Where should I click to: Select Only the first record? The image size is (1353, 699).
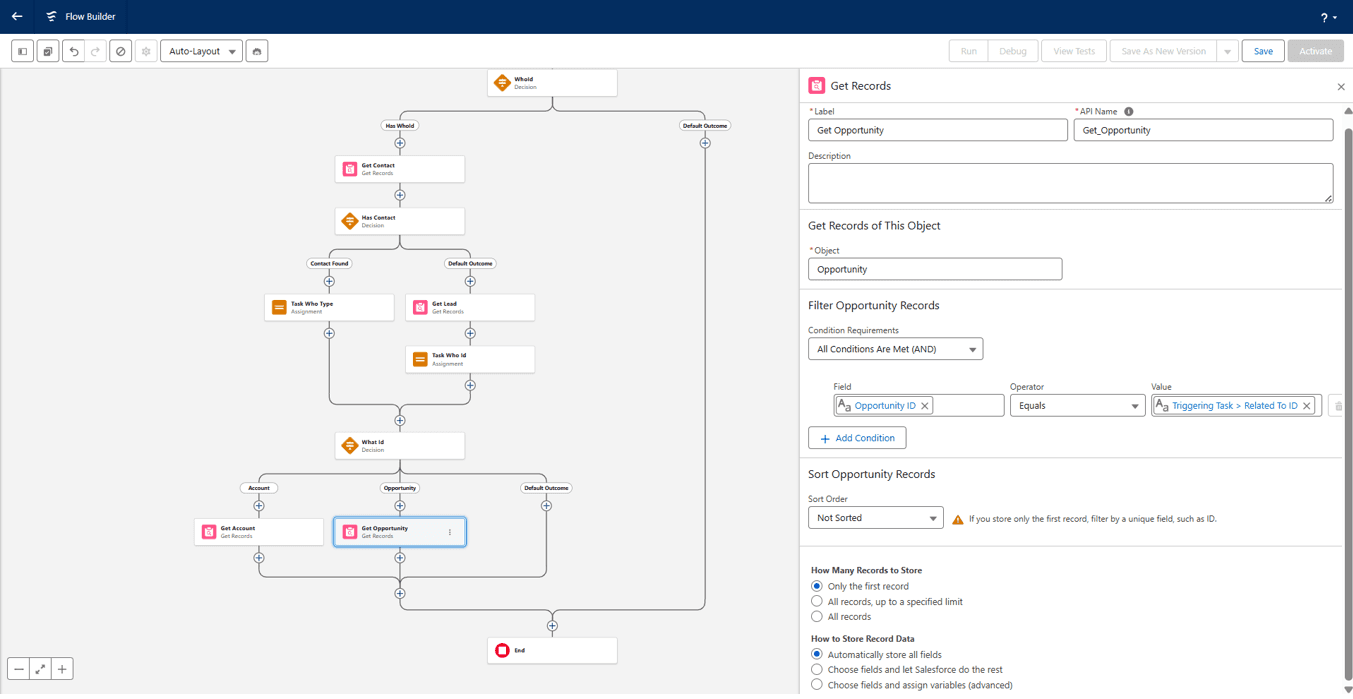(x=817, y=586)
